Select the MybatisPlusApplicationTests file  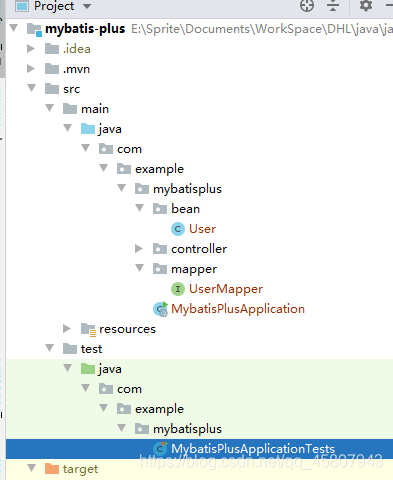(253, 449)
